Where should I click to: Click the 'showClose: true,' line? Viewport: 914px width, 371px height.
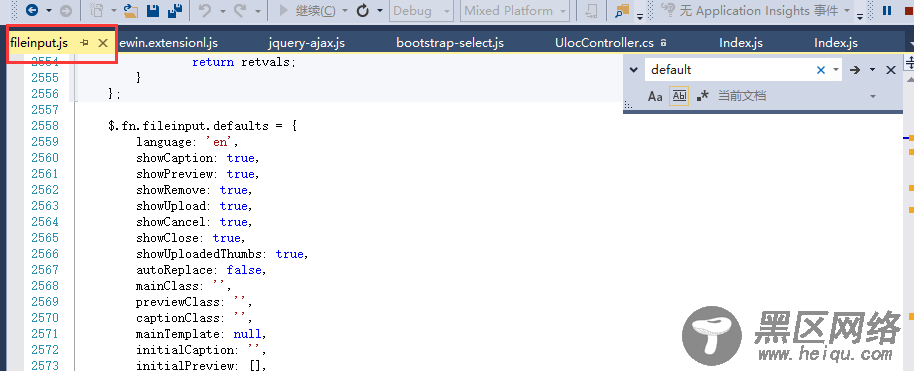(191, 238)
